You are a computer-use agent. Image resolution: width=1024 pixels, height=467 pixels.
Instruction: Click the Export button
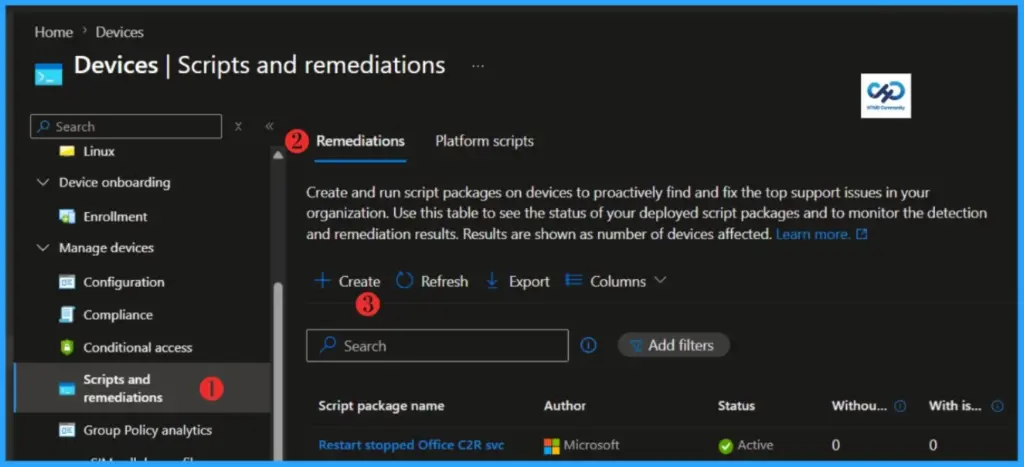518,282
